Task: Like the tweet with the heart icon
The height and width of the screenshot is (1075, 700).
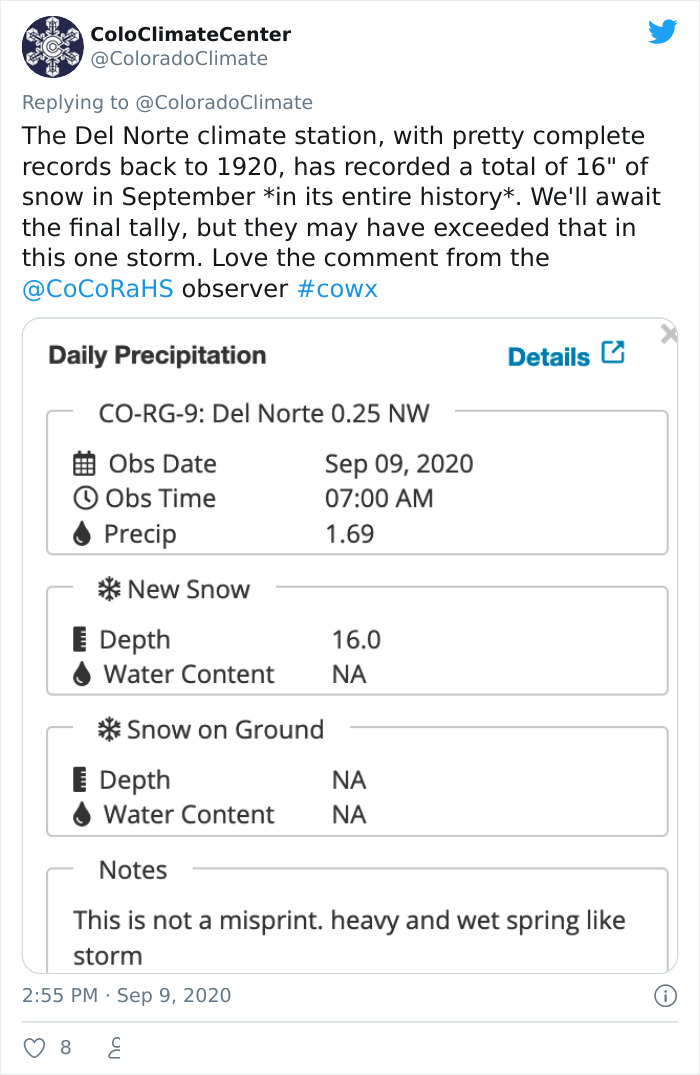Action: (x=34, y=1047)
